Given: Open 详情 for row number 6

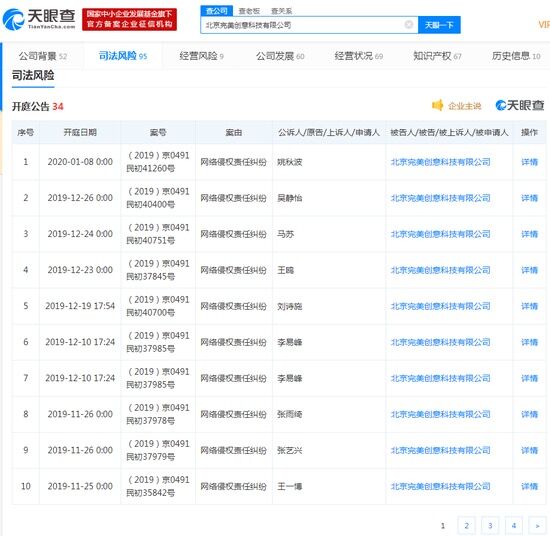Looking at the screenshot, I should tap(529, 342).
